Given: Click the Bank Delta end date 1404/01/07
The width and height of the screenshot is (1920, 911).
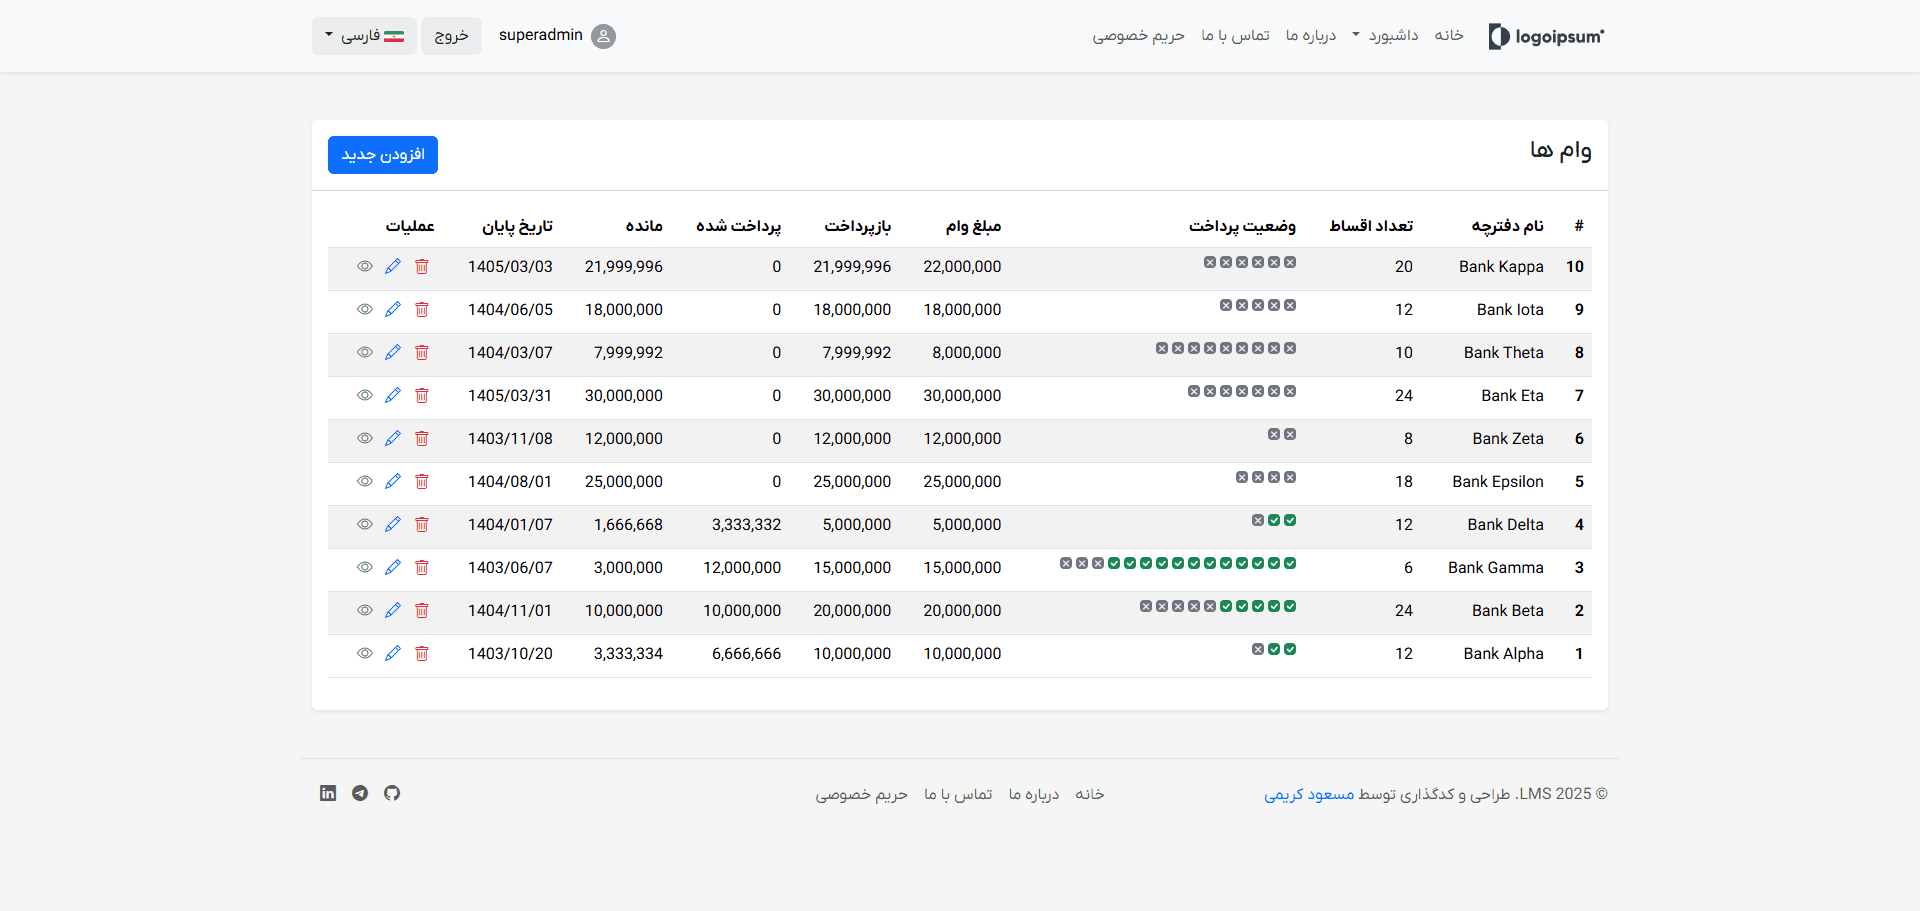Looking at the screenshot, I should [x=510, y=524].
